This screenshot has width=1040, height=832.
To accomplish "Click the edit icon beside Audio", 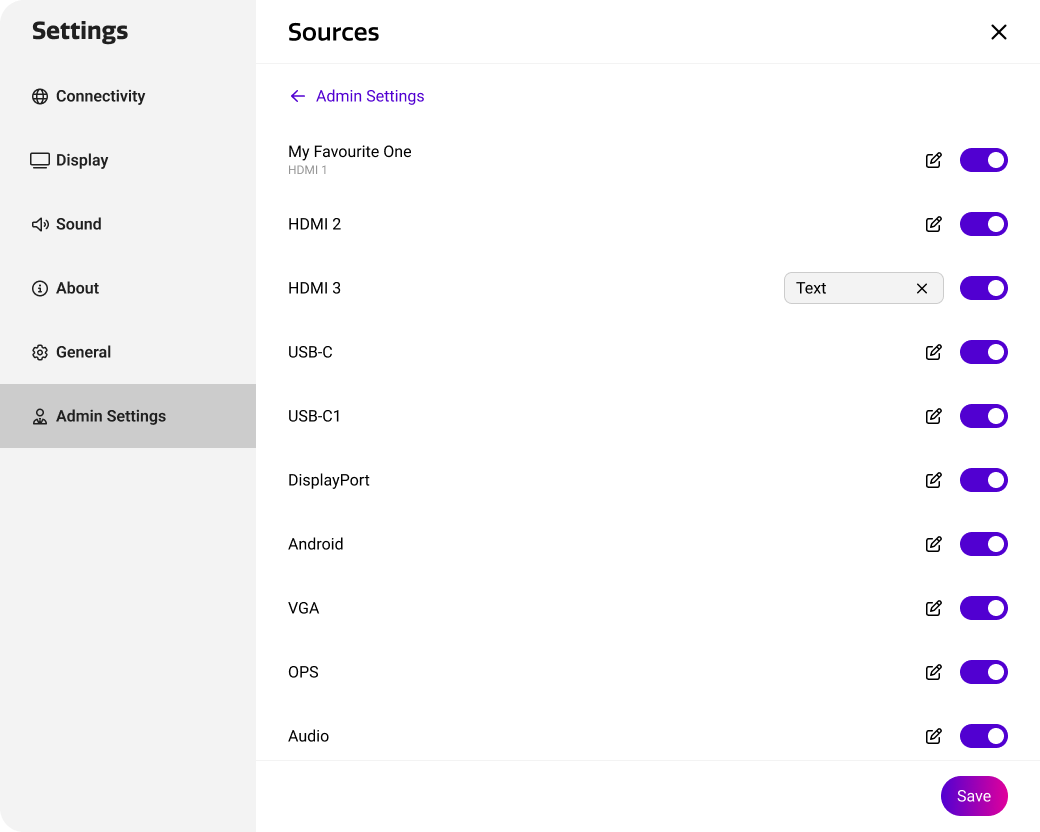I will 933,736.
